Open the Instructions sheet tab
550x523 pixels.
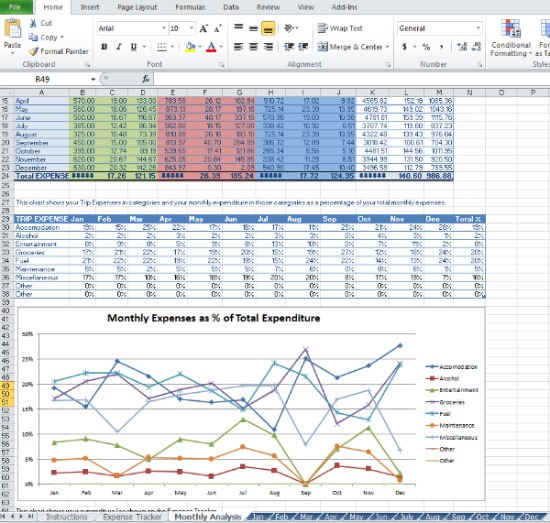point(67,517)
